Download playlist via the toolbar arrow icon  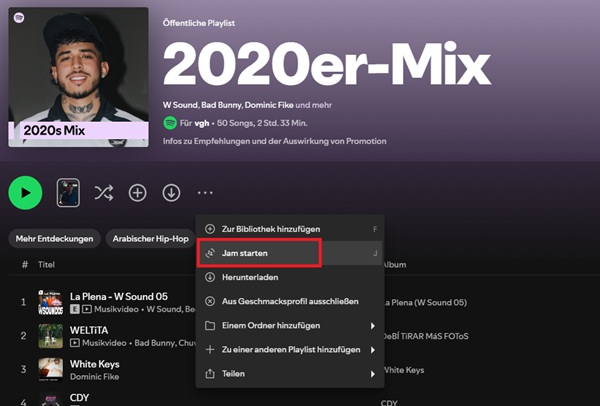click(171, 193)
